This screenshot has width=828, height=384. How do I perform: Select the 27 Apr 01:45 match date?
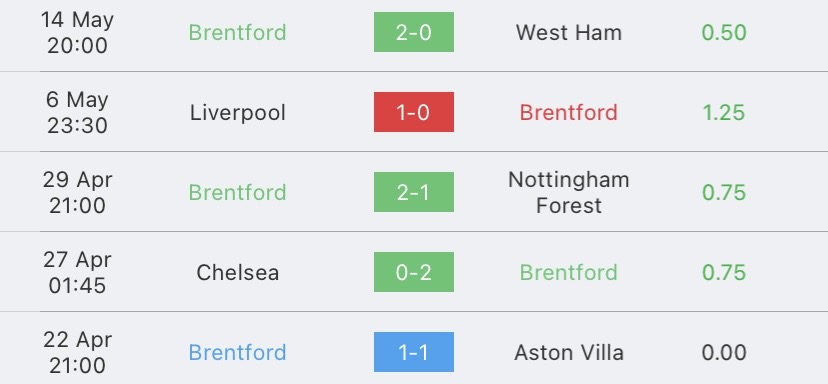(77, 273)
